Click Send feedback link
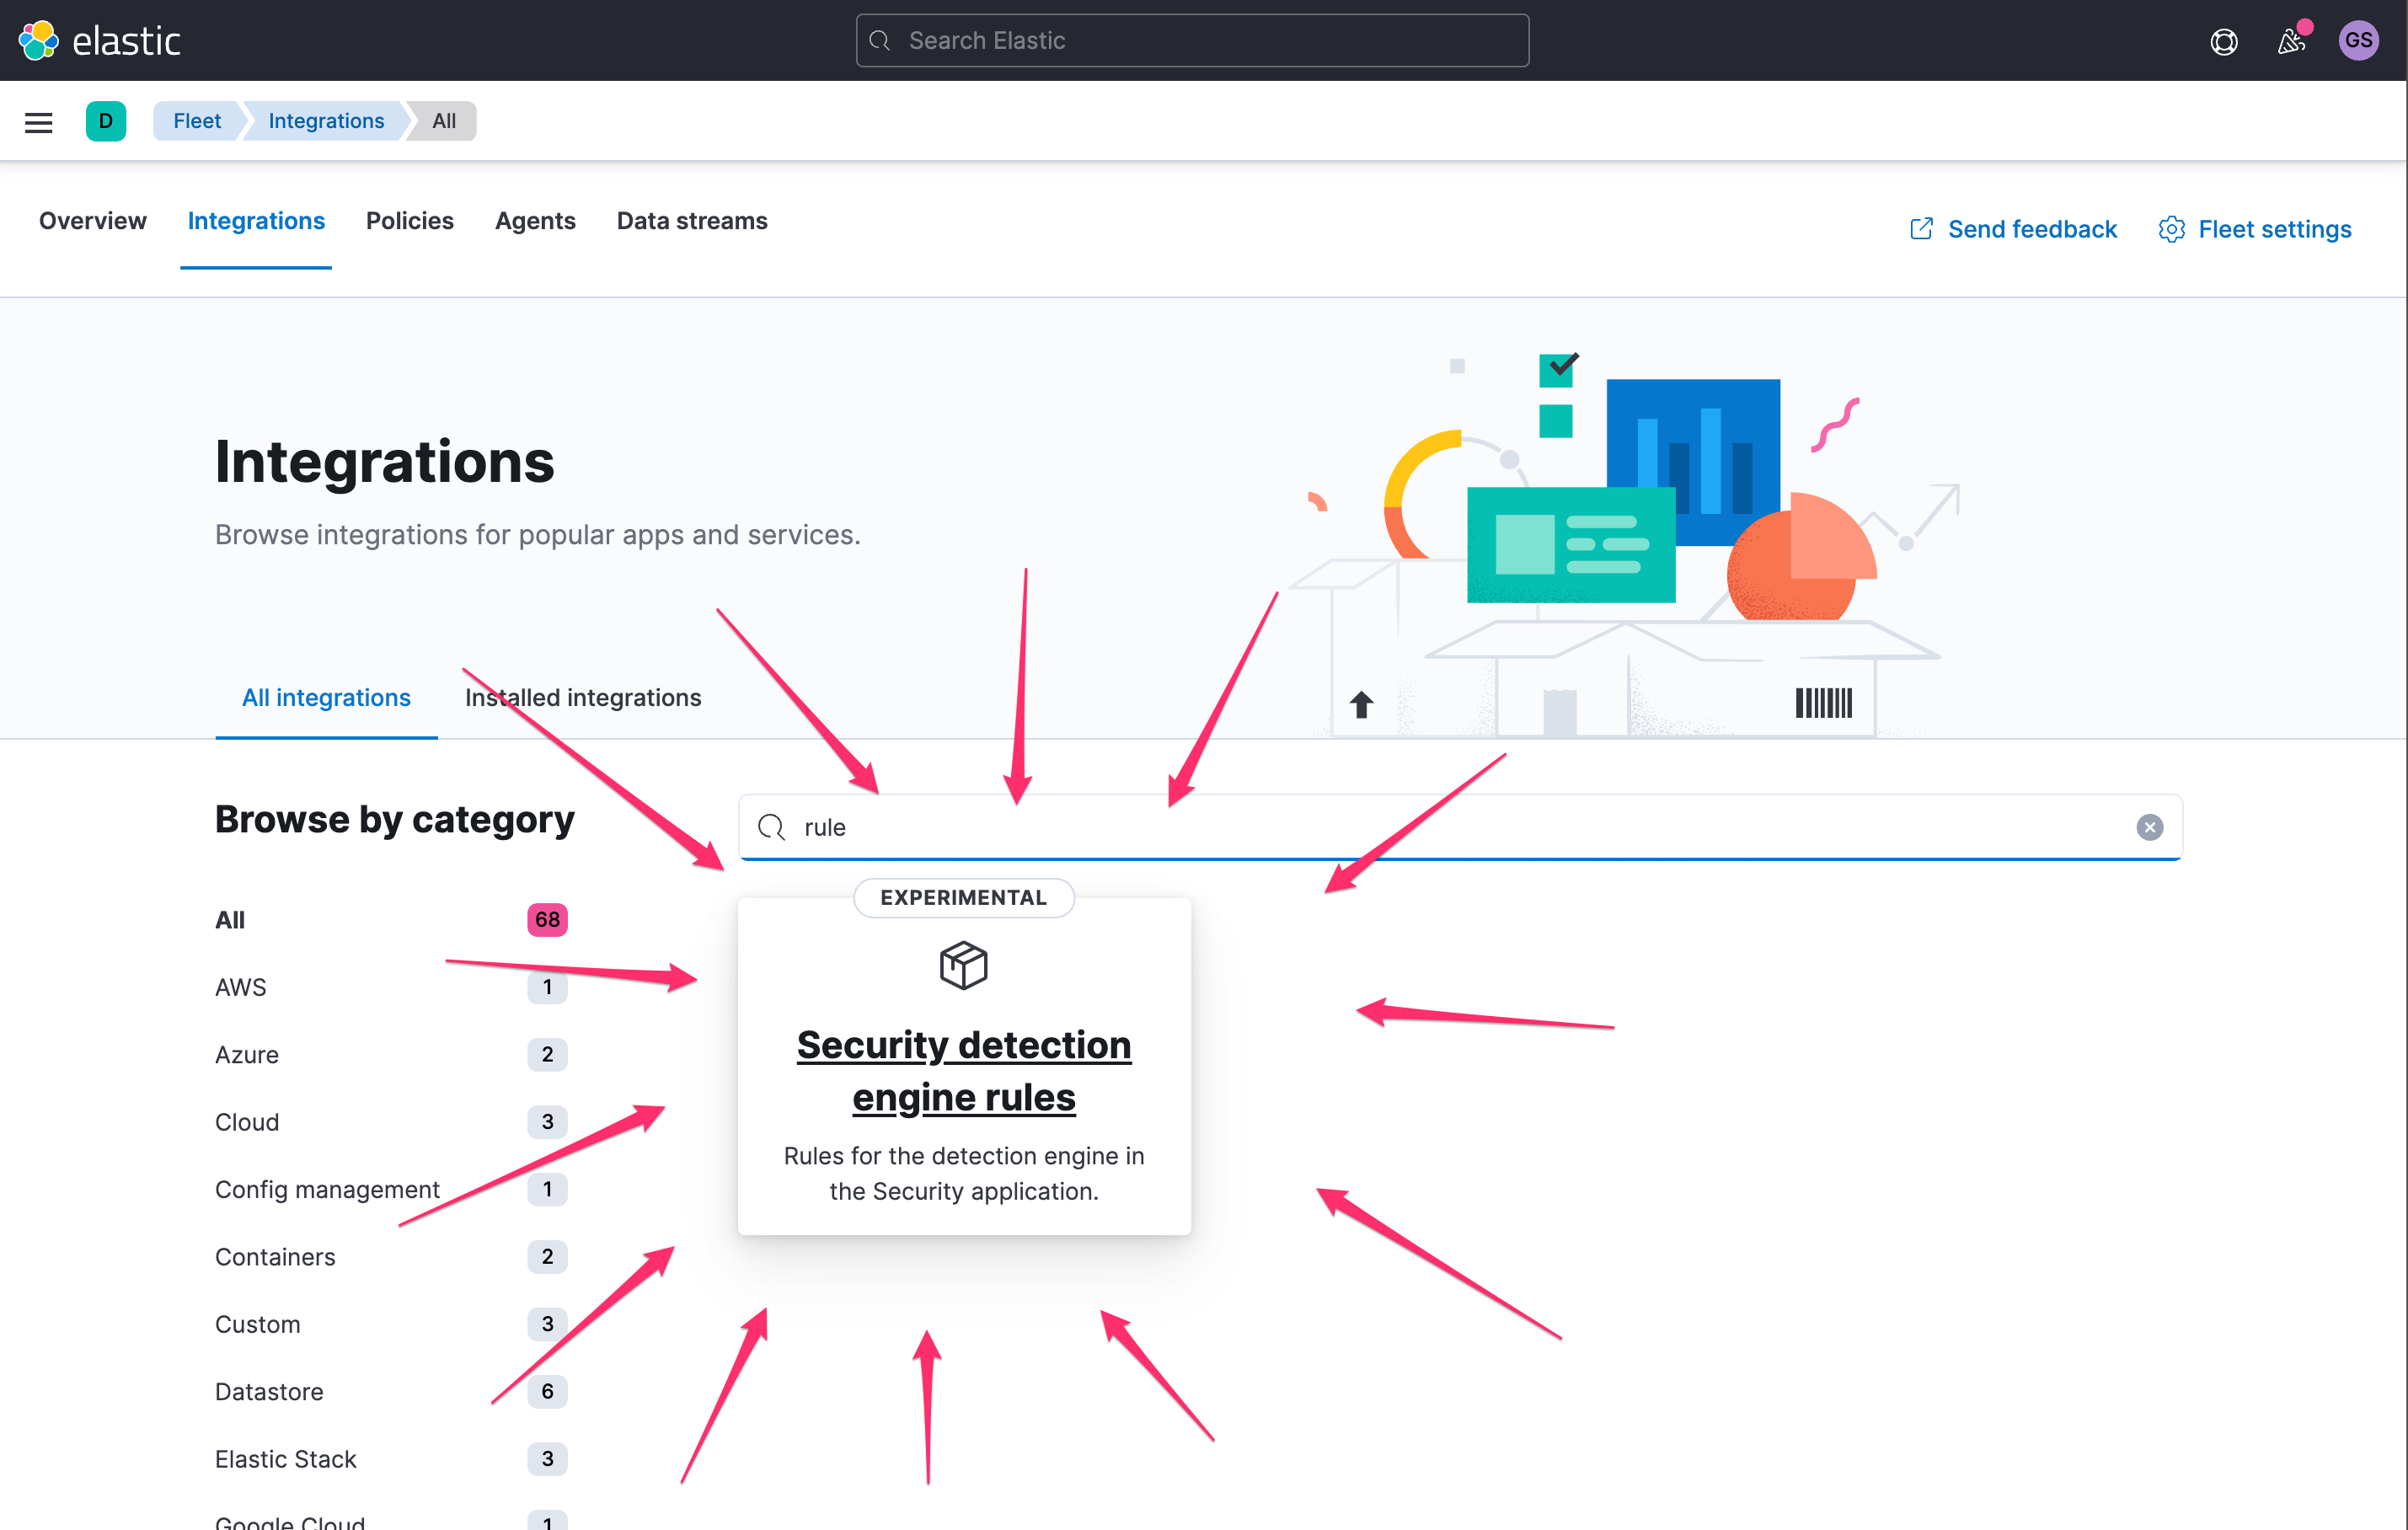 click(x=2013, y=229)
